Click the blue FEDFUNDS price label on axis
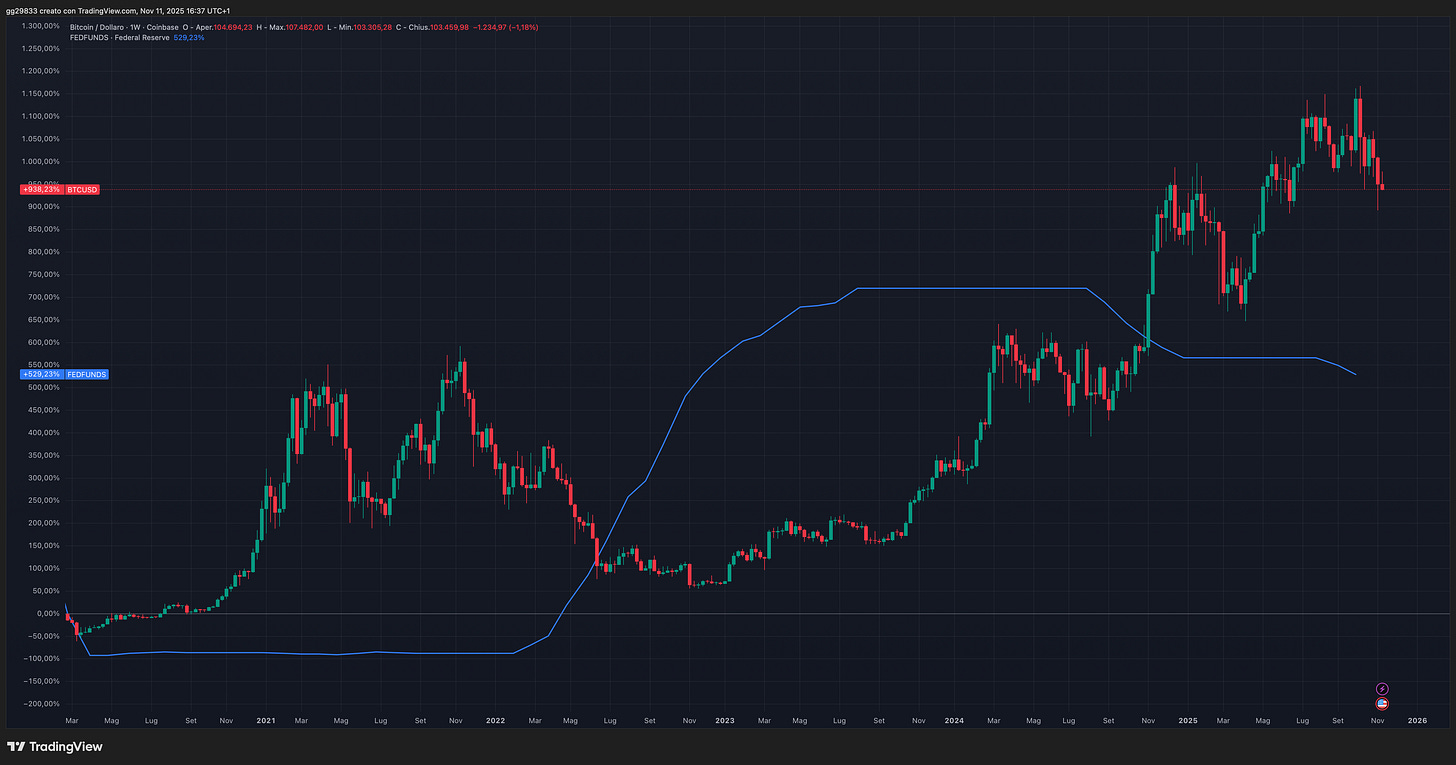 coord(85,374)
